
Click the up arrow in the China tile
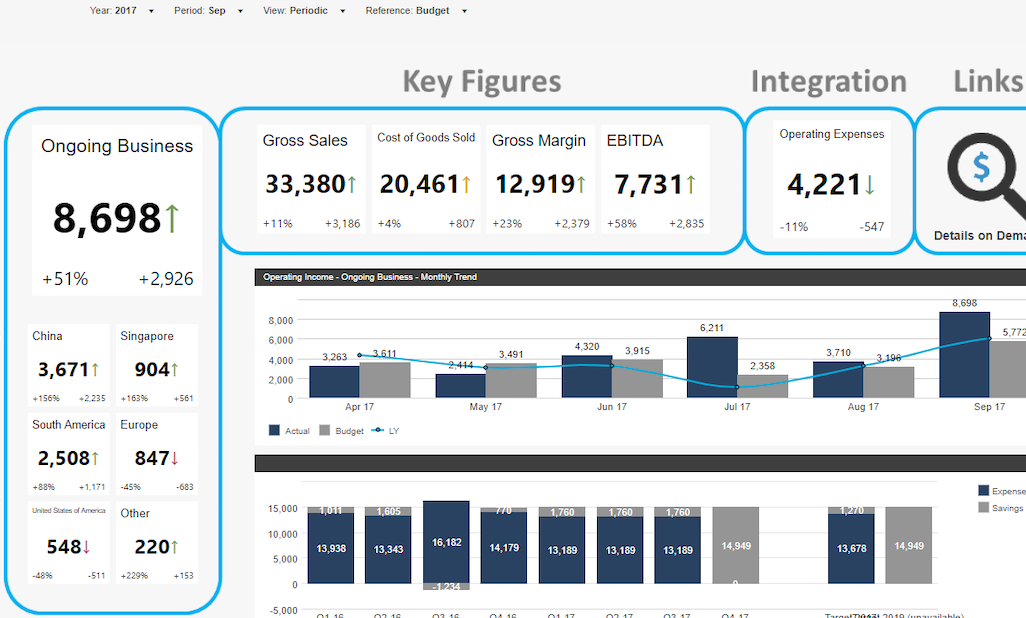click(x=96, y=370)
